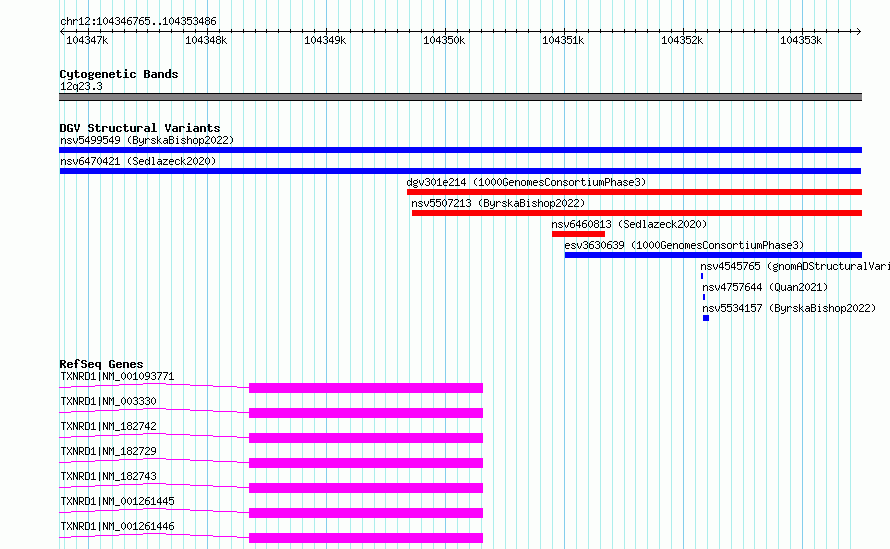
Task: Select the TXNRD1|NM_182742 transcript label
Action: coord(108,426)
